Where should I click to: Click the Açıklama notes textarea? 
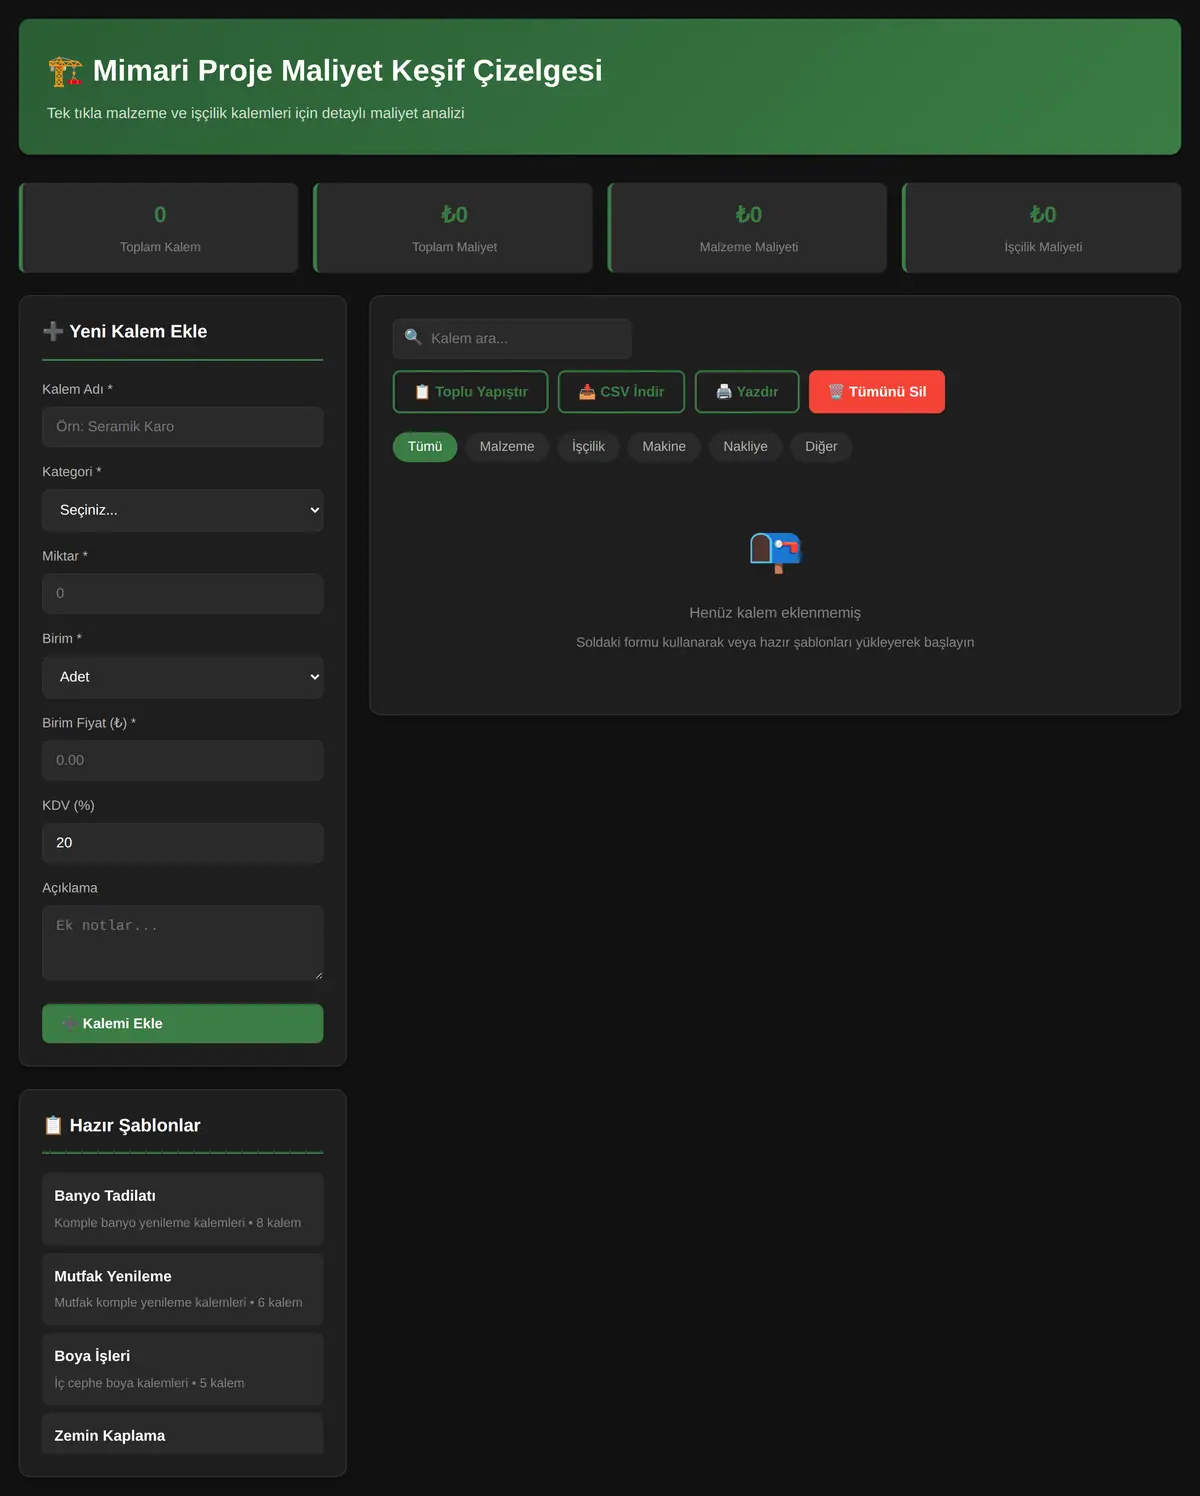(x=183, y=943)
